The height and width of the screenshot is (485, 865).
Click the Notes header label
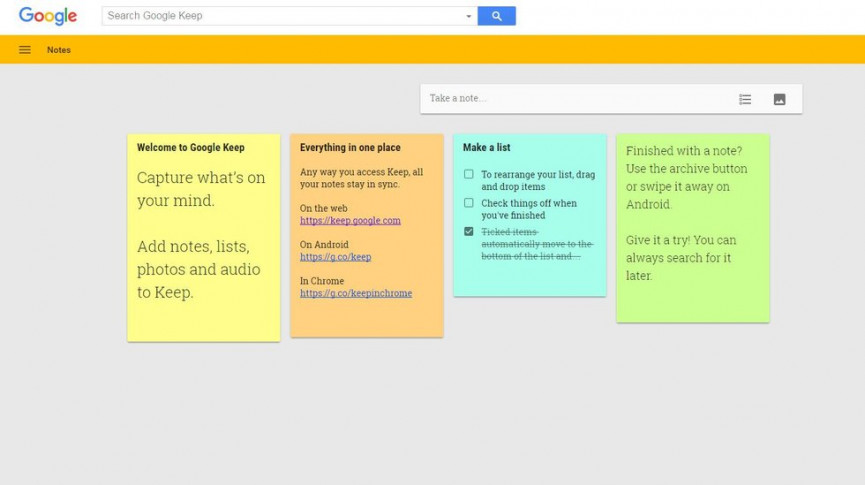pos(58,50)
